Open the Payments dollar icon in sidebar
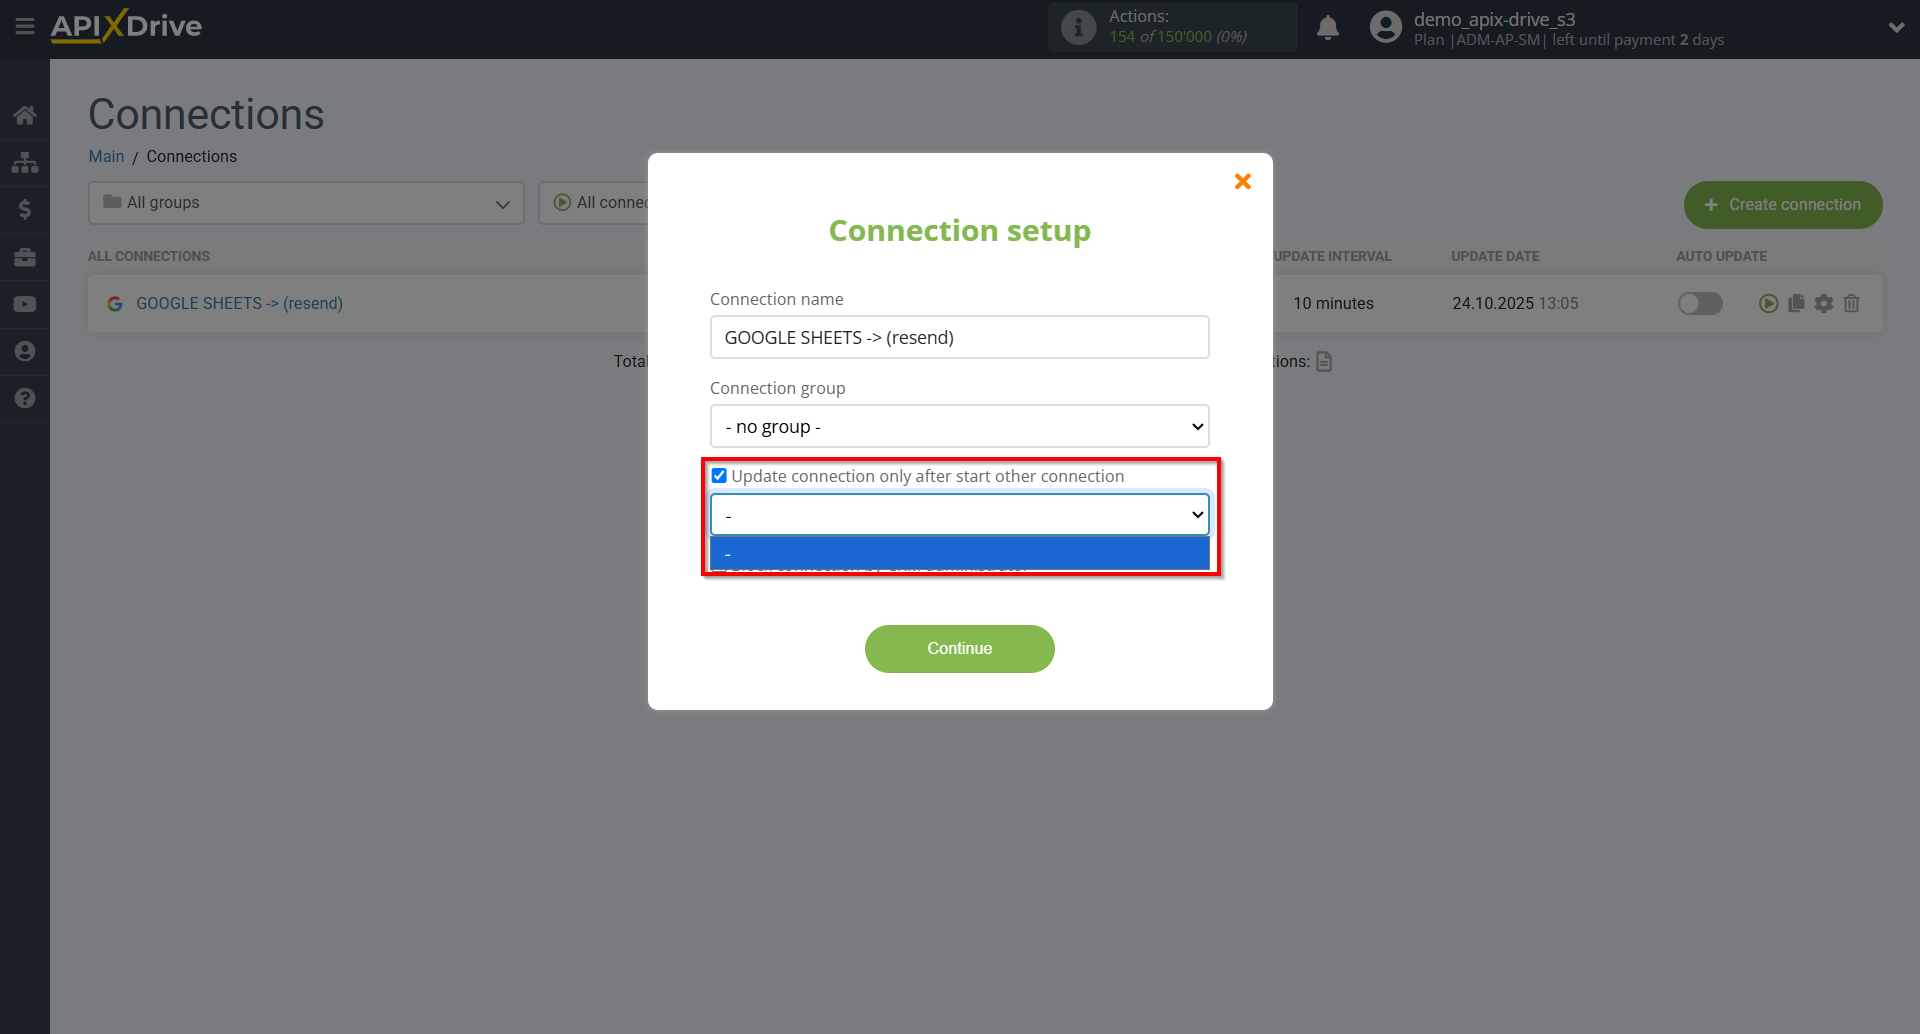 click(x=24, y=208)
